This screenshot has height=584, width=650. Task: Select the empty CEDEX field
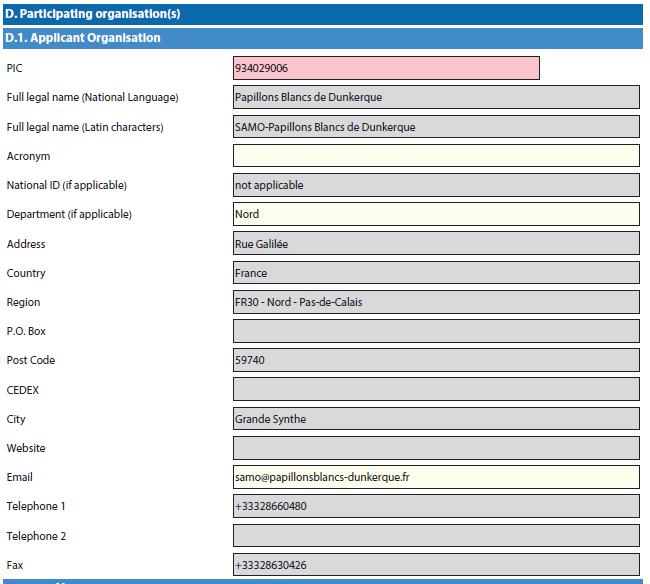pyautogui.click(x=436, y=390)
